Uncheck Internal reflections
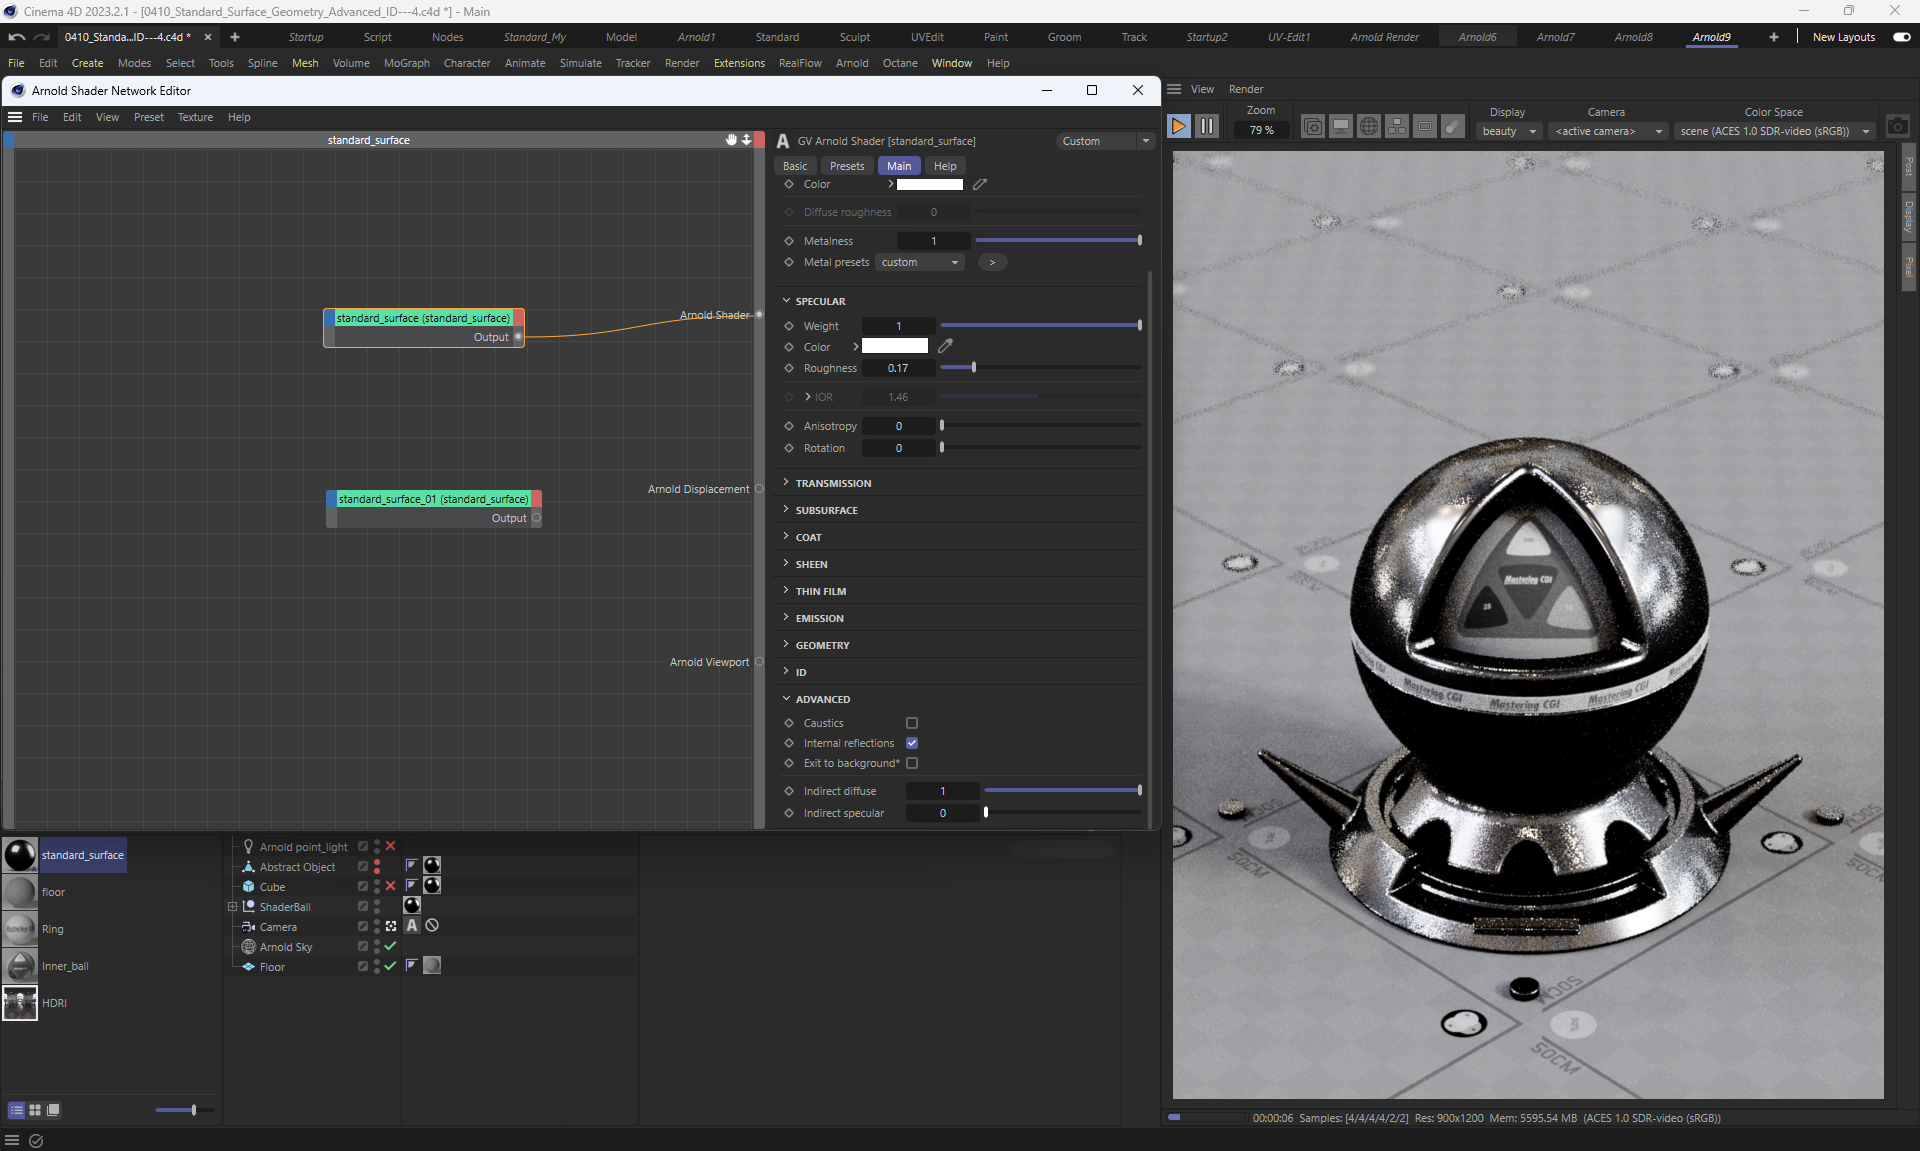Screen dimensions: 1920x1151 912,743
